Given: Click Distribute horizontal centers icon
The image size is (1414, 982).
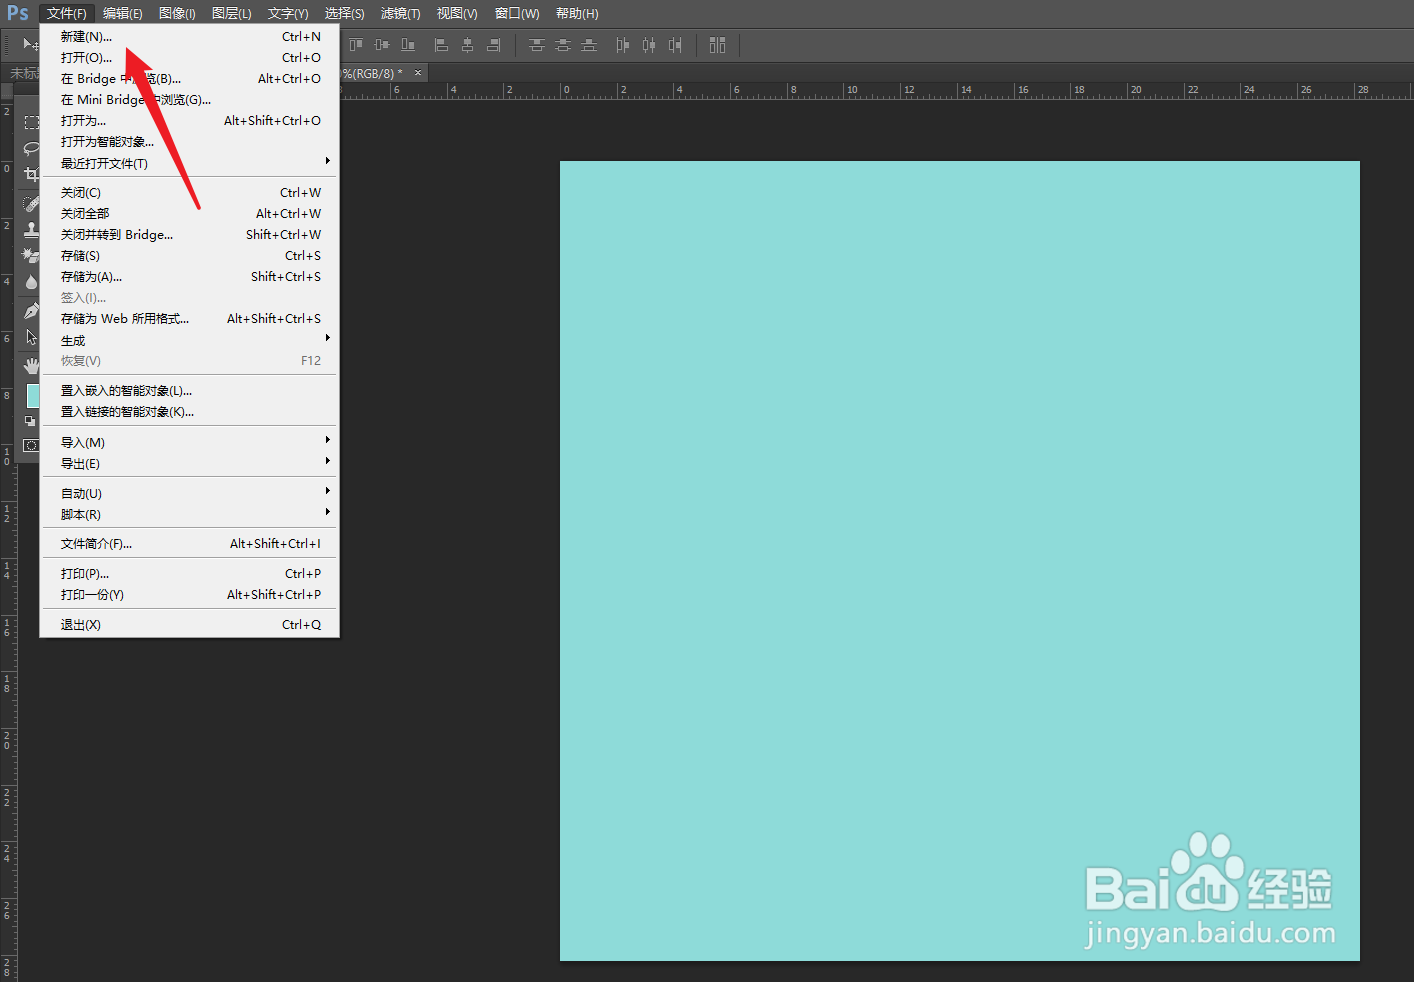Looking at the screenshot, I should [649, 45].
